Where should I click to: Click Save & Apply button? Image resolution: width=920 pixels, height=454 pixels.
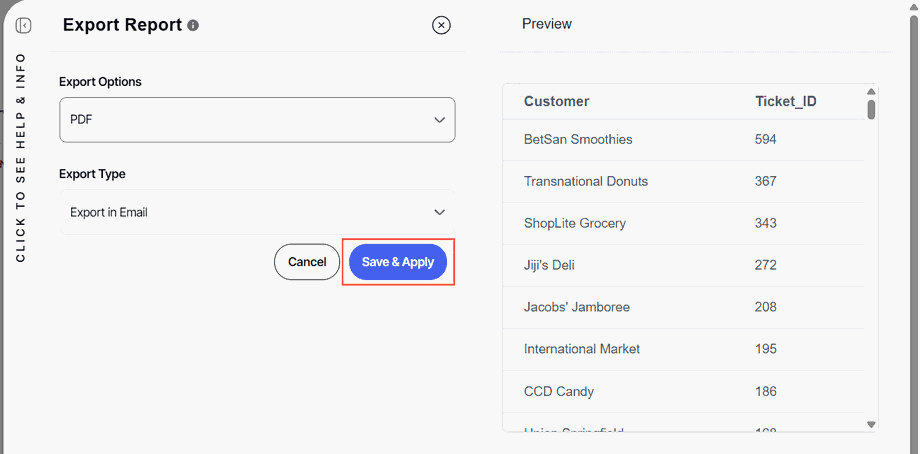[398, 262]
